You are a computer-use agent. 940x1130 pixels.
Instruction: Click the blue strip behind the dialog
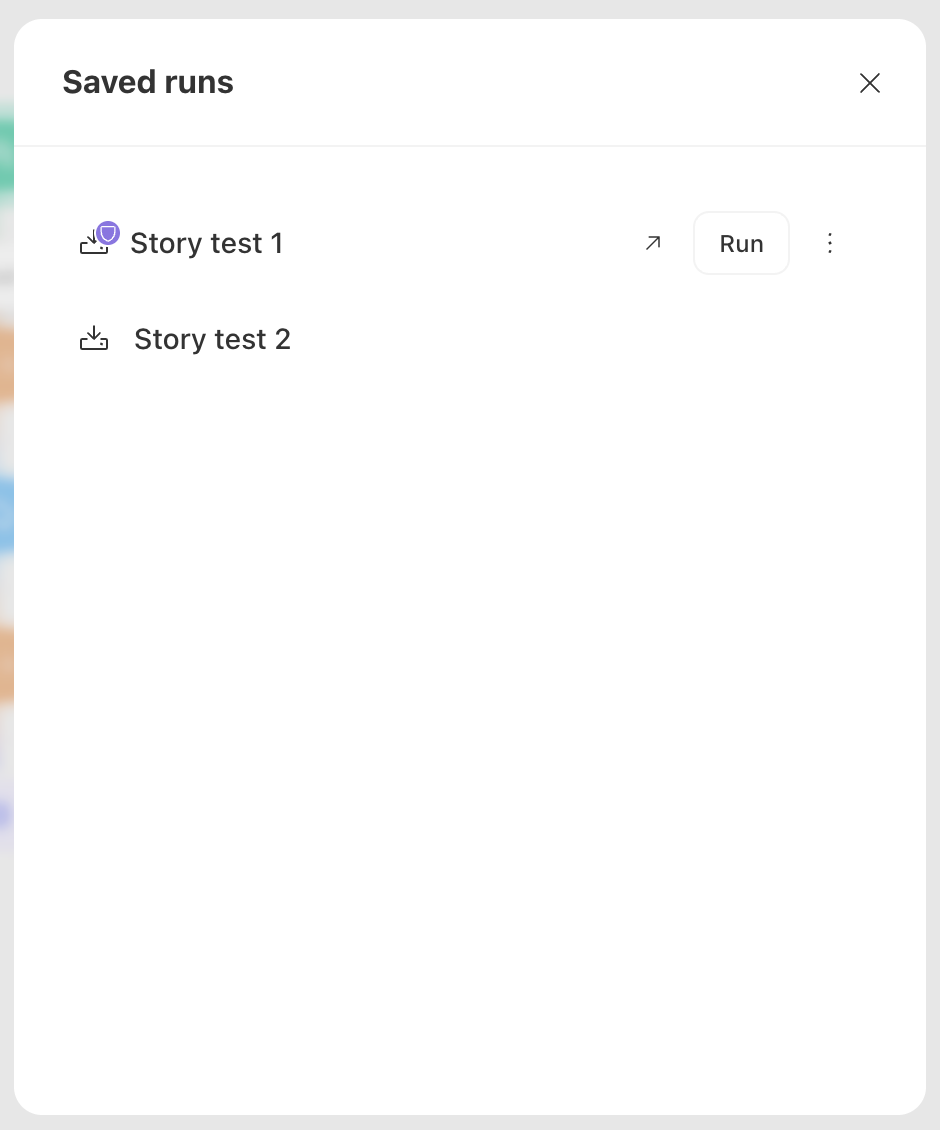tap(6, 515)
